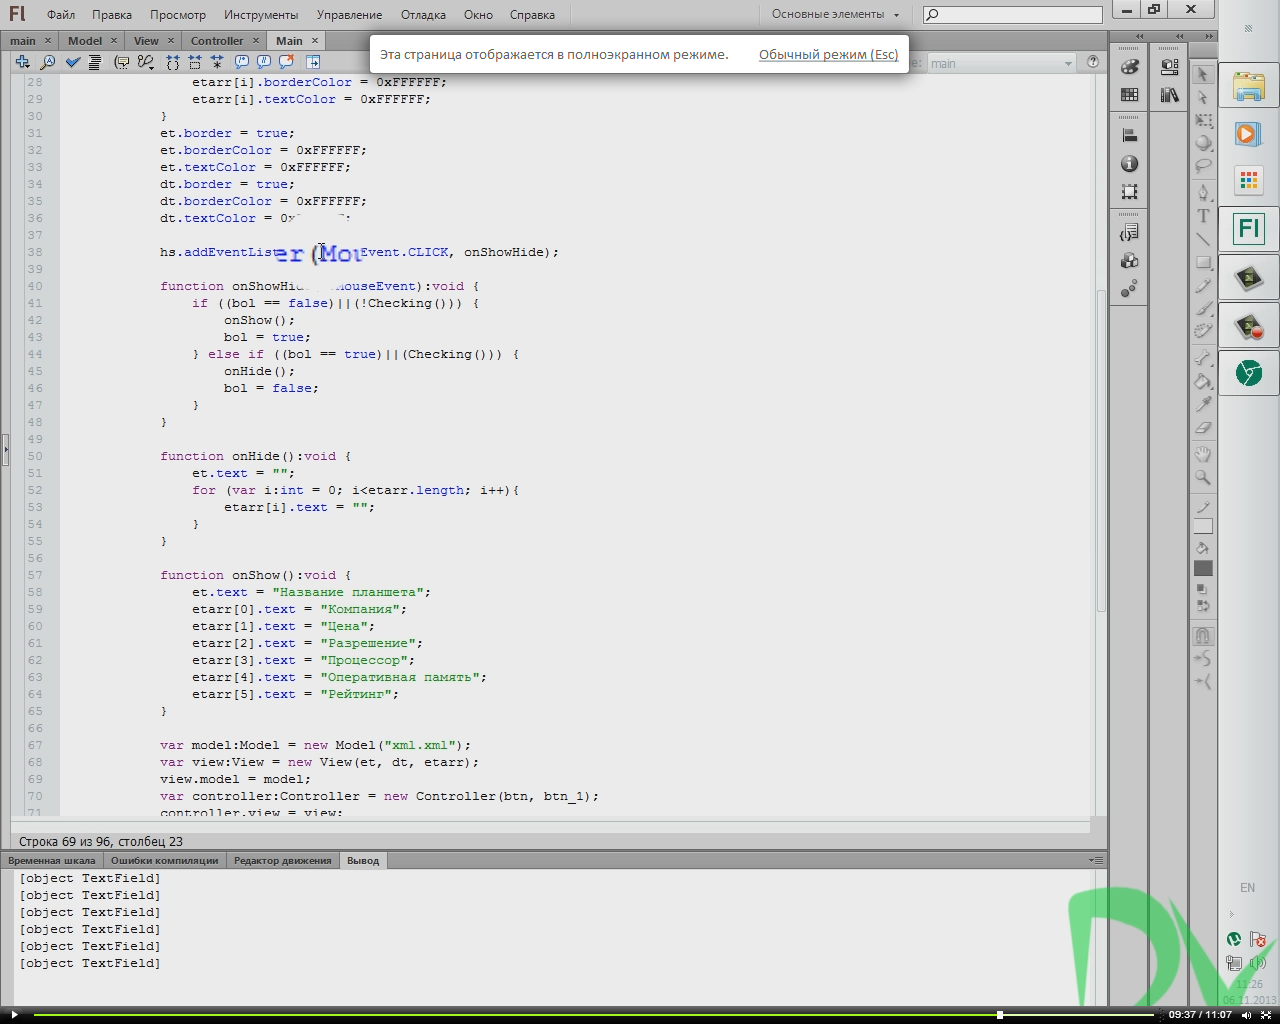The image size is (1280, 1024).
Task: Open the Отладка menu
Action: click(x=423, y=15)
